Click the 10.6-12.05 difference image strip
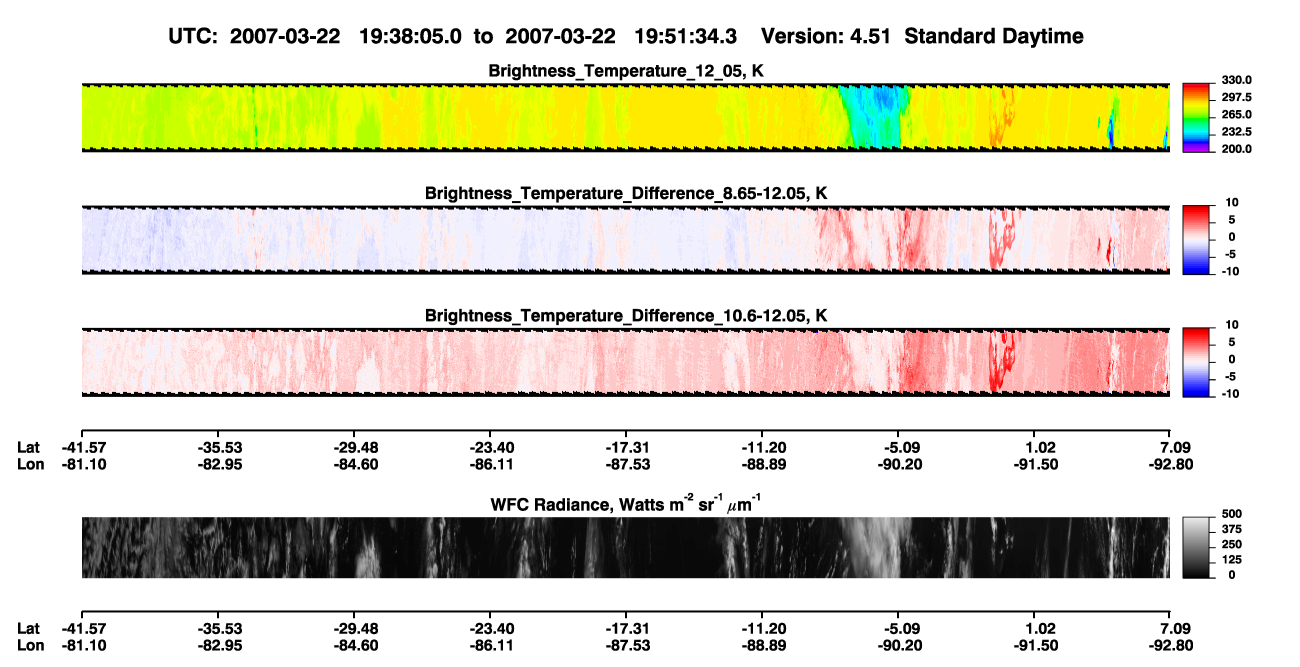 click(x=625, y=362)
